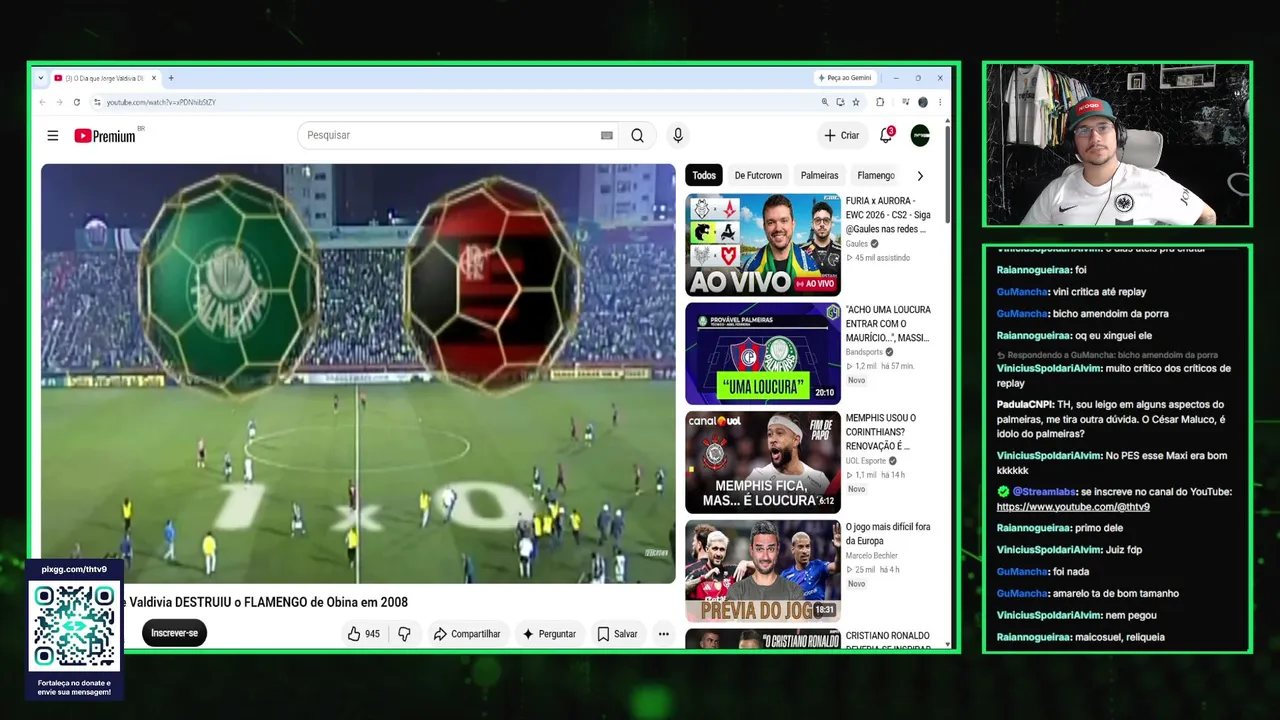Open a new browser tab
This screenshot has height=720, width=1280.
coord(171,78)
